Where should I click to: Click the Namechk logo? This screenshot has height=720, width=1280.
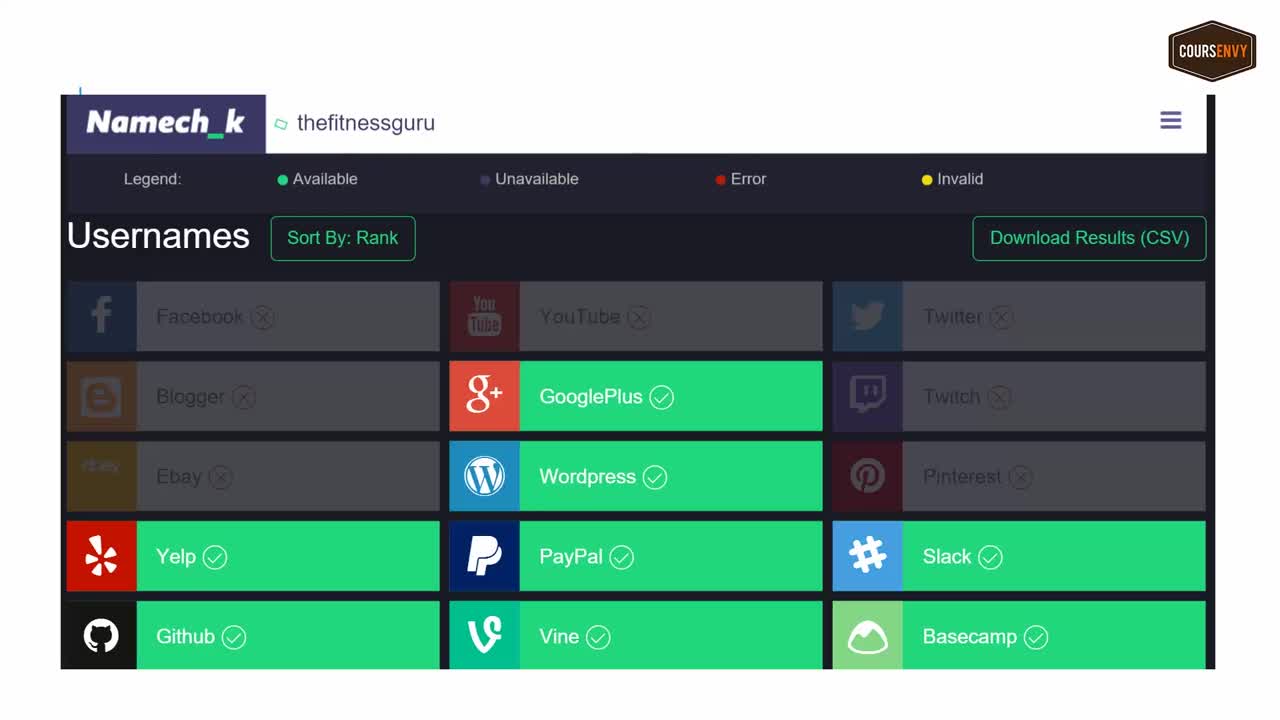[166, 123]
